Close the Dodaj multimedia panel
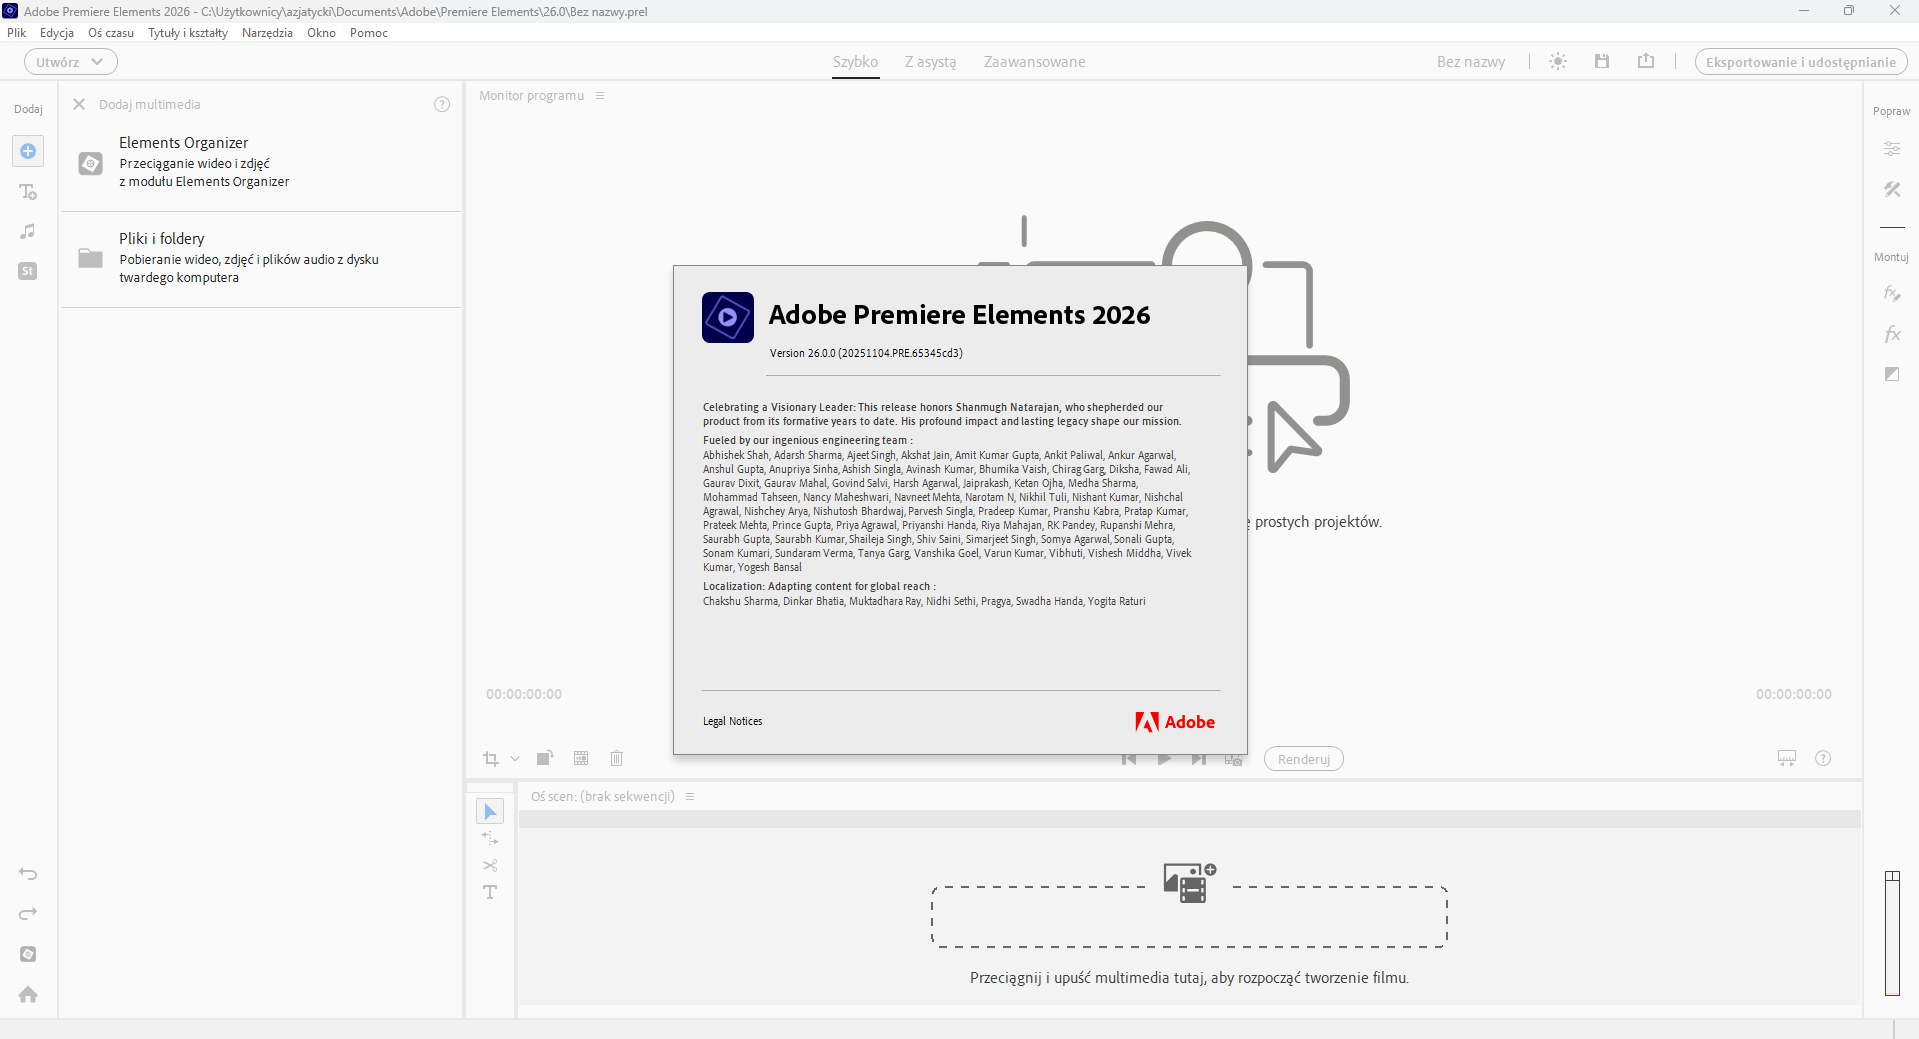The height and width of the screenshot is (1039, 1919). pos(79,104)
